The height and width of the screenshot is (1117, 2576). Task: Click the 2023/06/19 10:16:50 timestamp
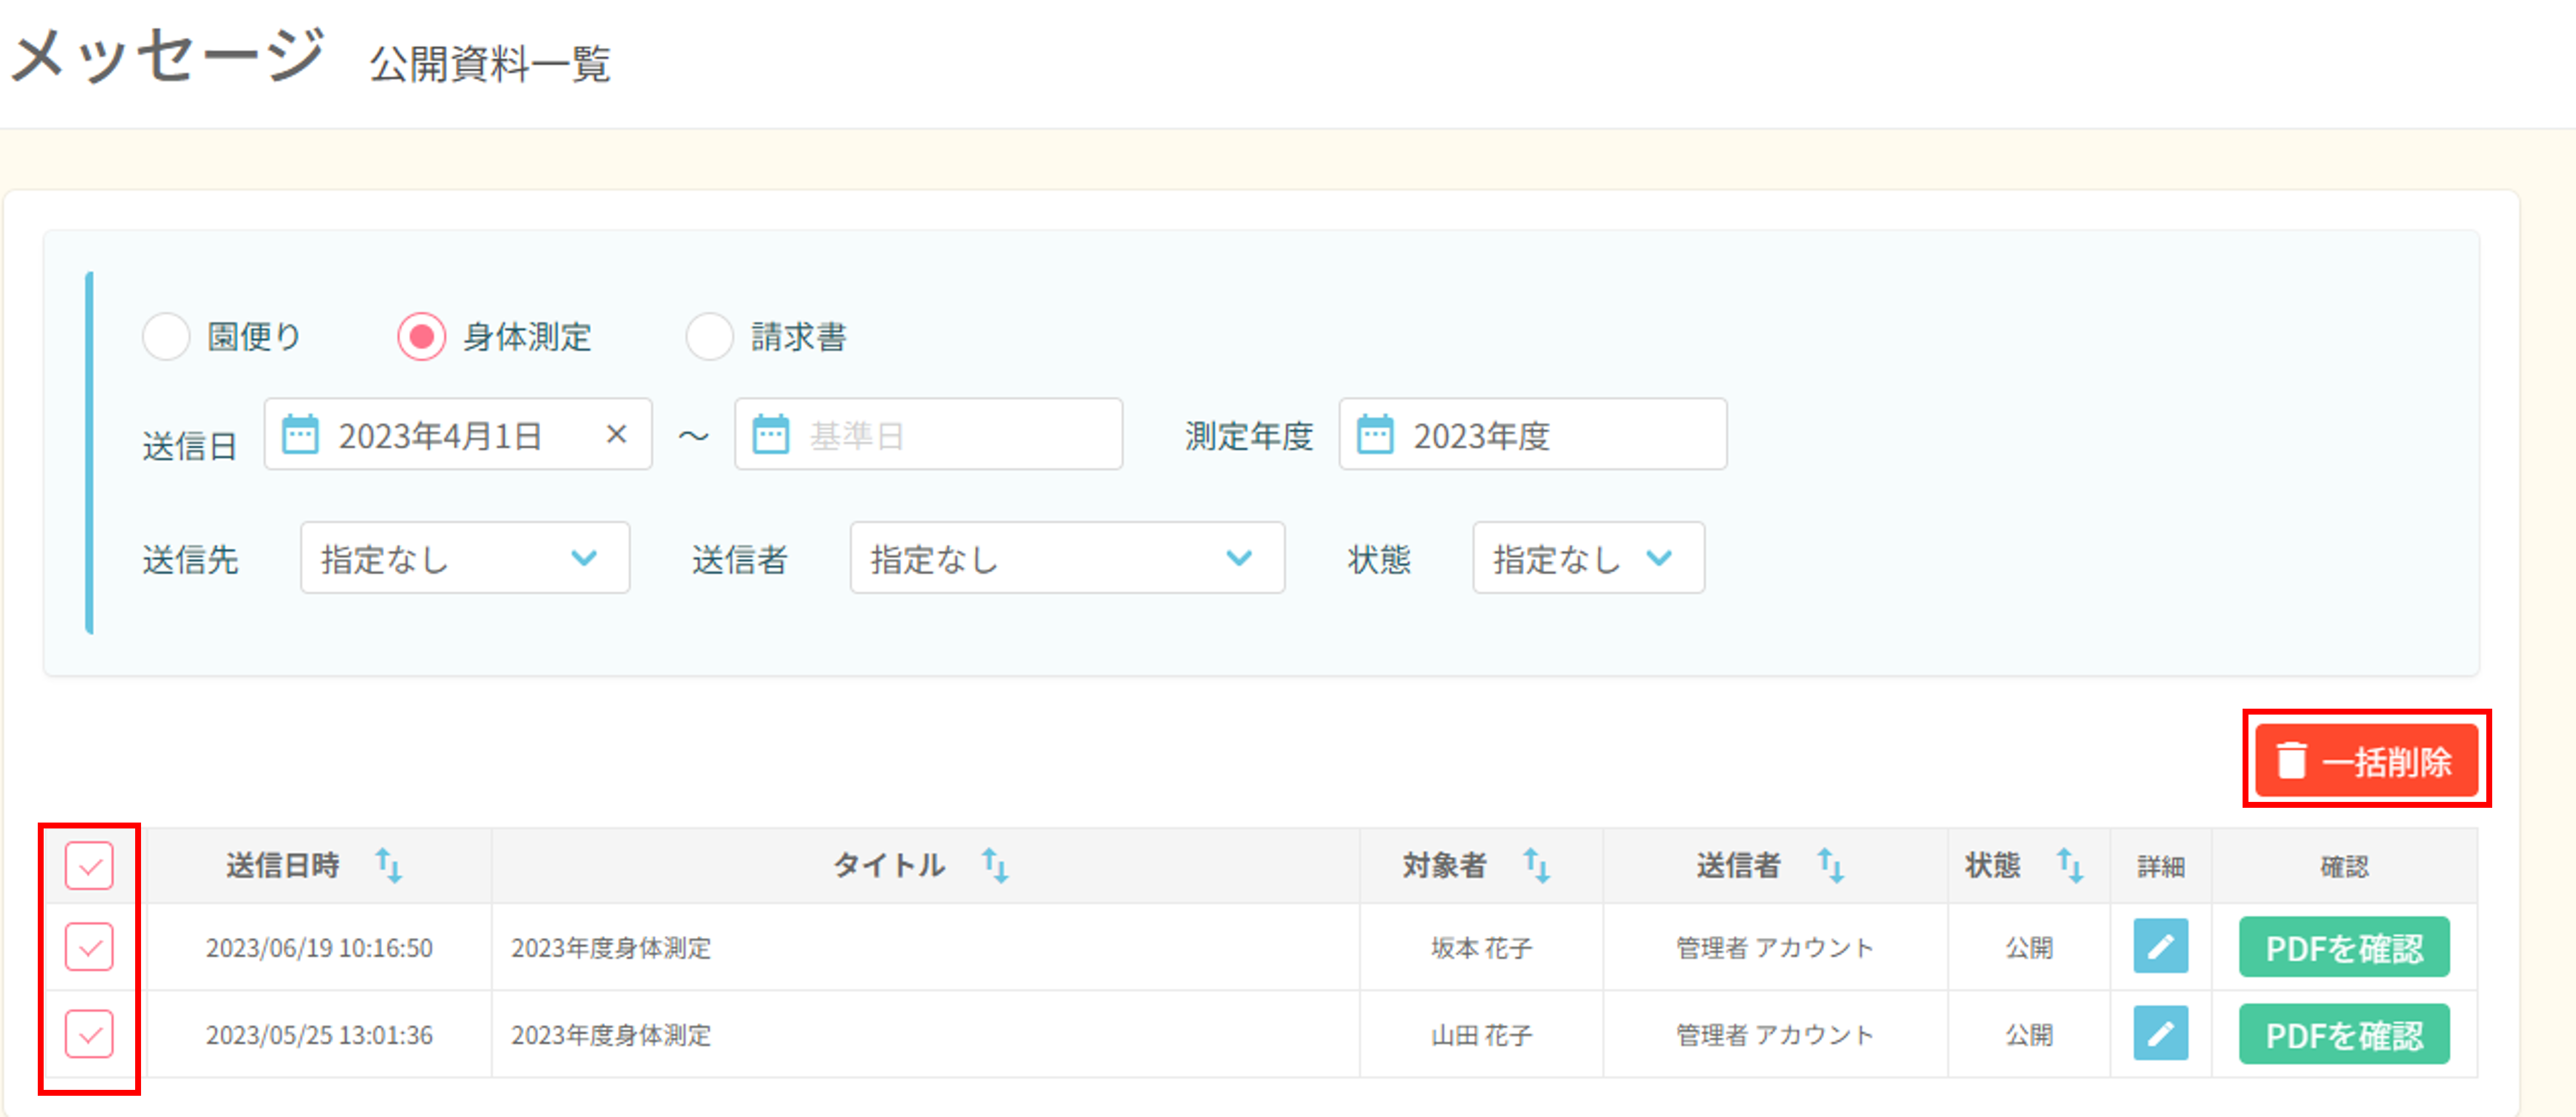tap(319, 947)
